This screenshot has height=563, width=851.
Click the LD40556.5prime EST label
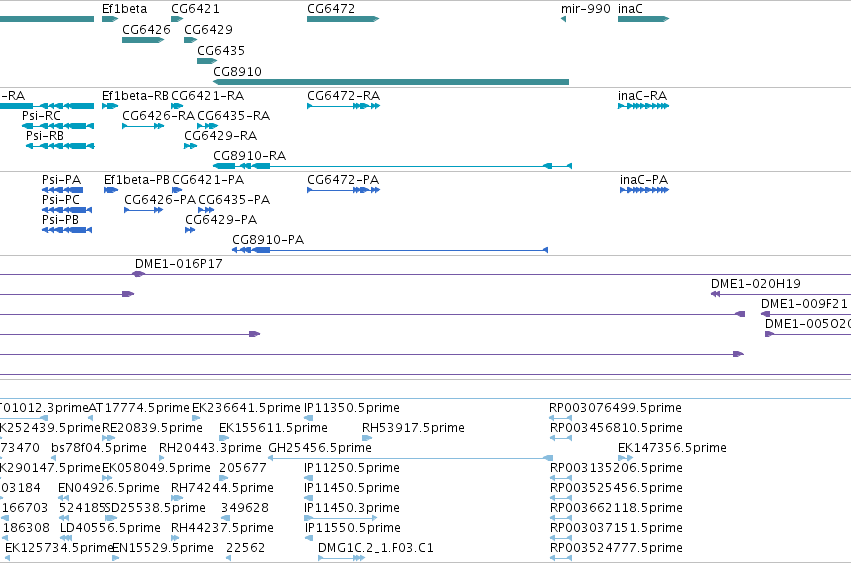pyautogui.click(x=110, y=528)
